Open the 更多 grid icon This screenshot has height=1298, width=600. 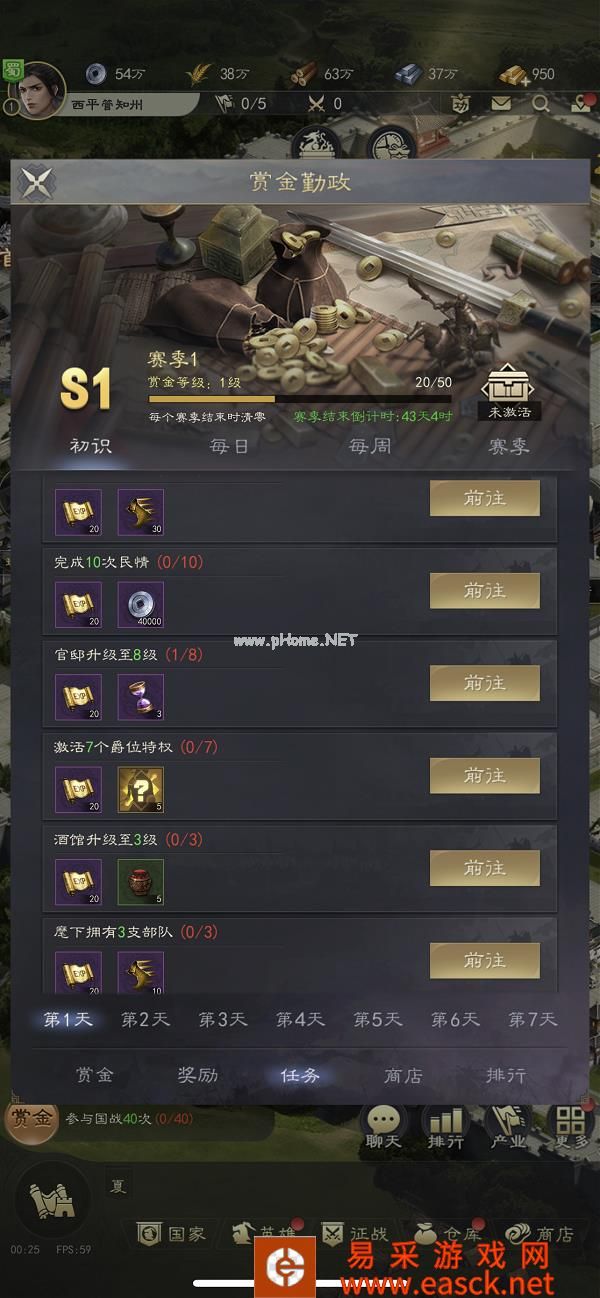570,1126
